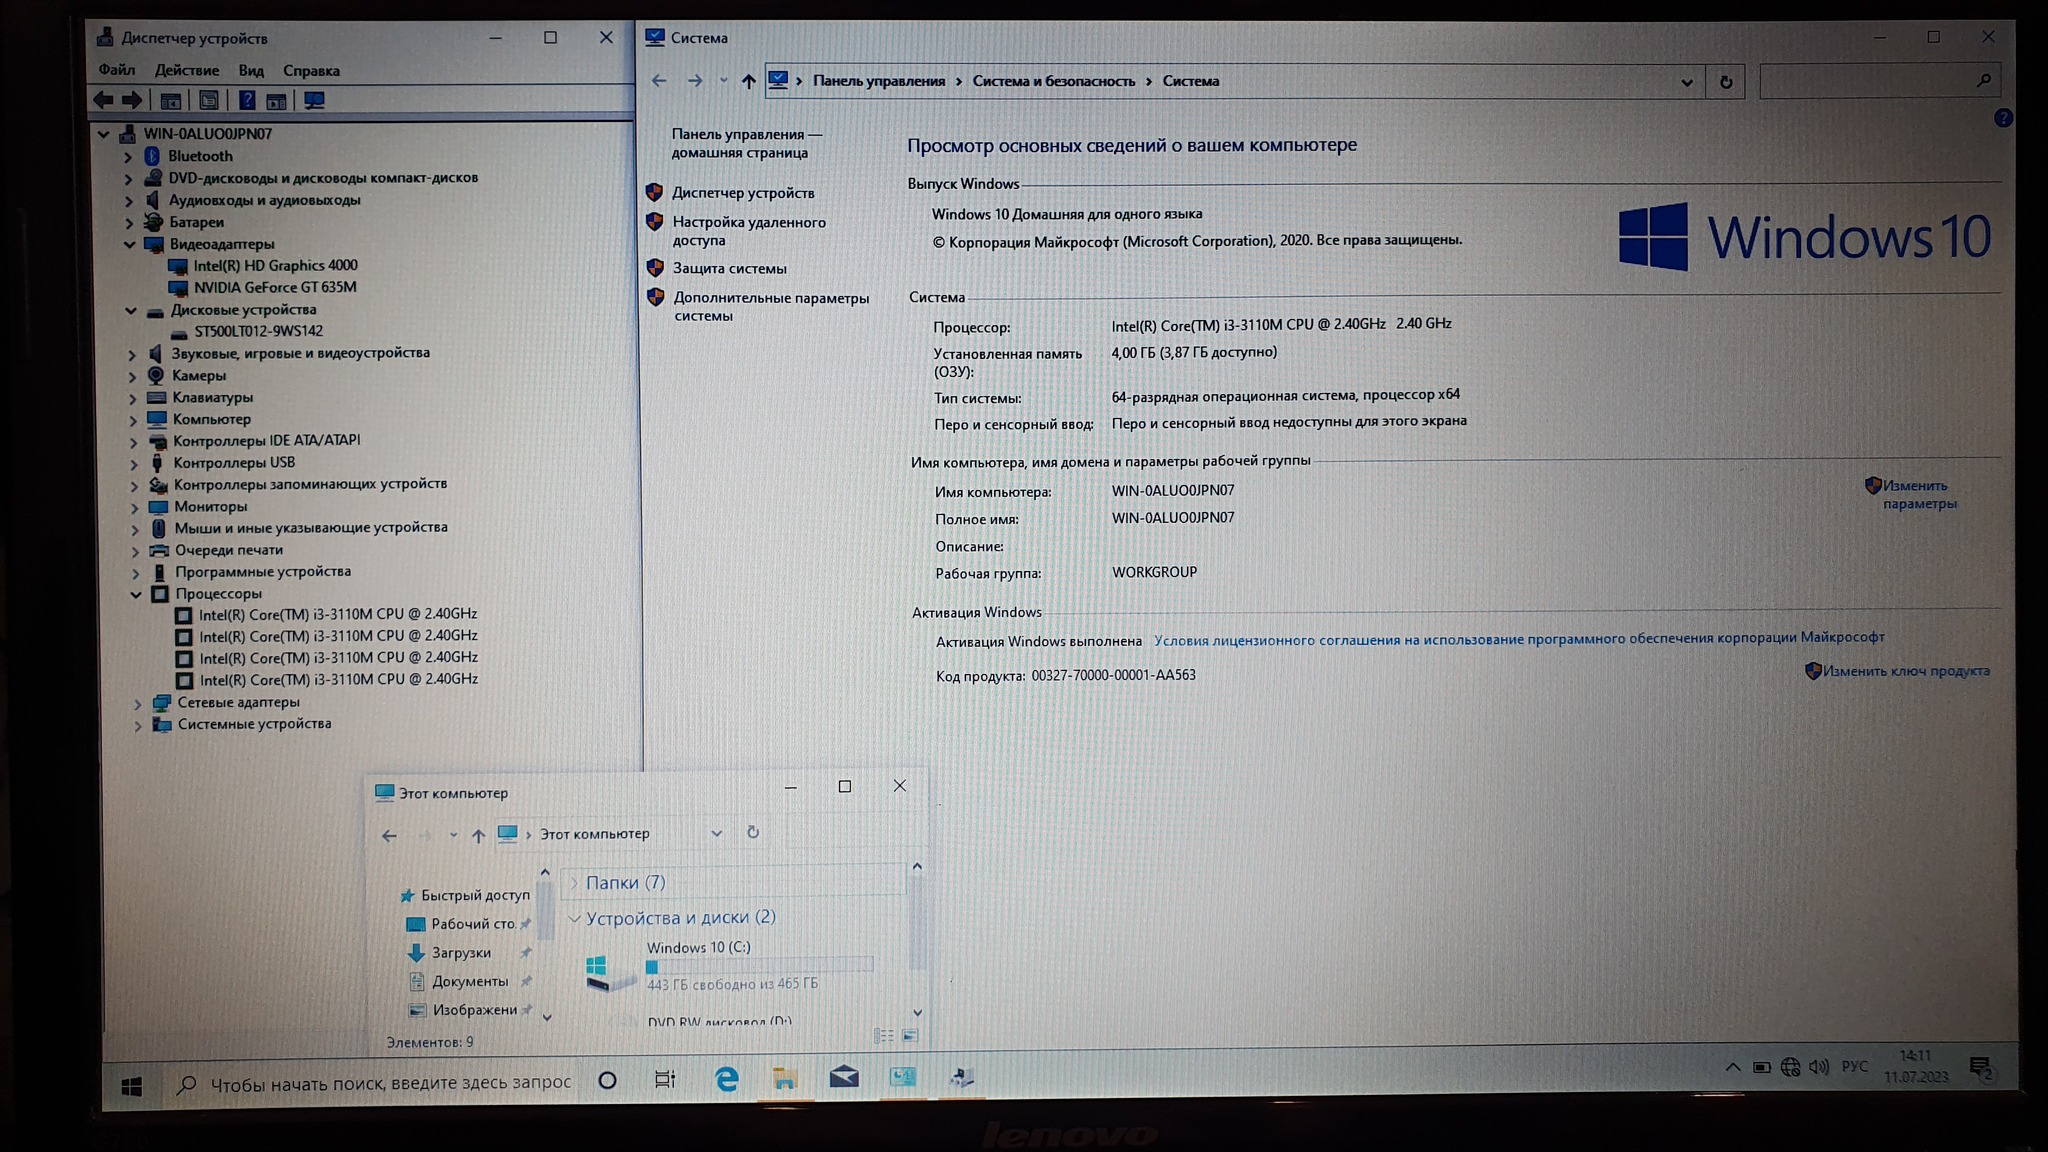
Task: Click the Properties toolbar icon in Device Manager
Action: 209,101
